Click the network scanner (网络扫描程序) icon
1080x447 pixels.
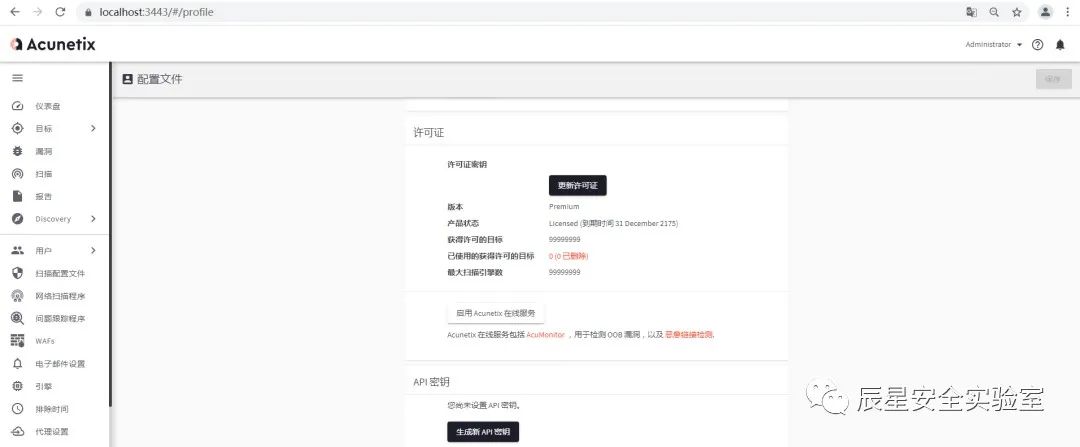coord(18,296)
